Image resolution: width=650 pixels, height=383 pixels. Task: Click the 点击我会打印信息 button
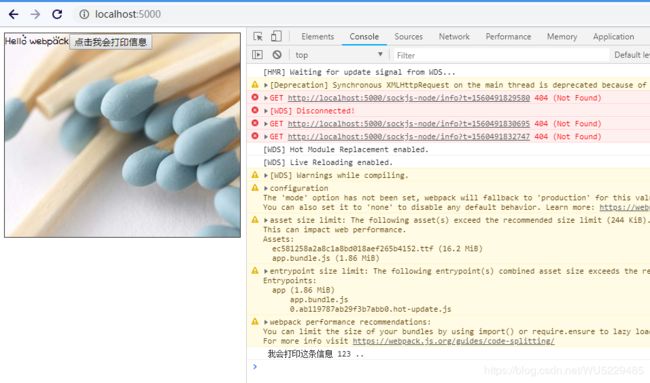click(110, 42)
